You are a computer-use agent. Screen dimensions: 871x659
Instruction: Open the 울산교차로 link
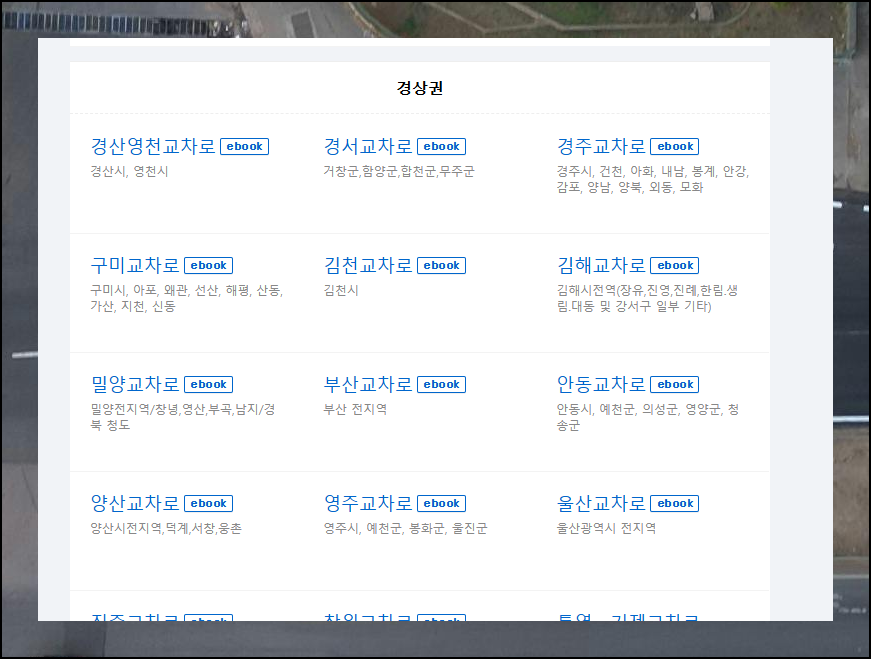coord(601,503)
